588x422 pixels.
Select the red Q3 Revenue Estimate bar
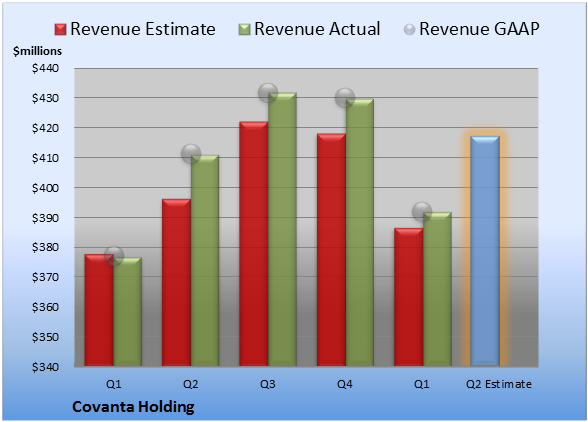pos(254,244)
